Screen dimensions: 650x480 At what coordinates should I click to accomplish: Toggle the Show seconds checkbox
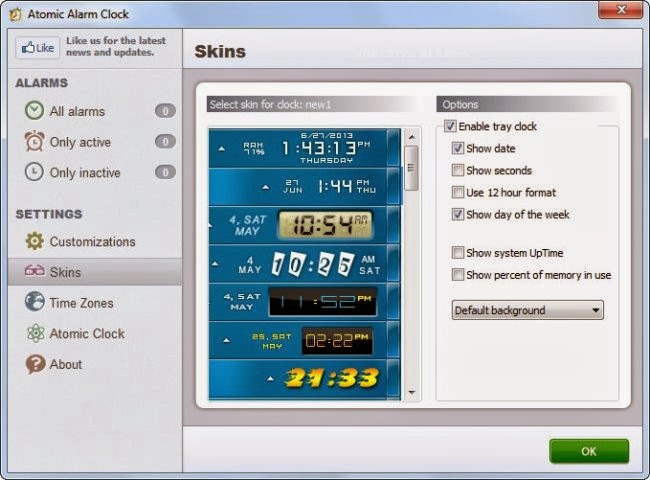pos(458,170)
